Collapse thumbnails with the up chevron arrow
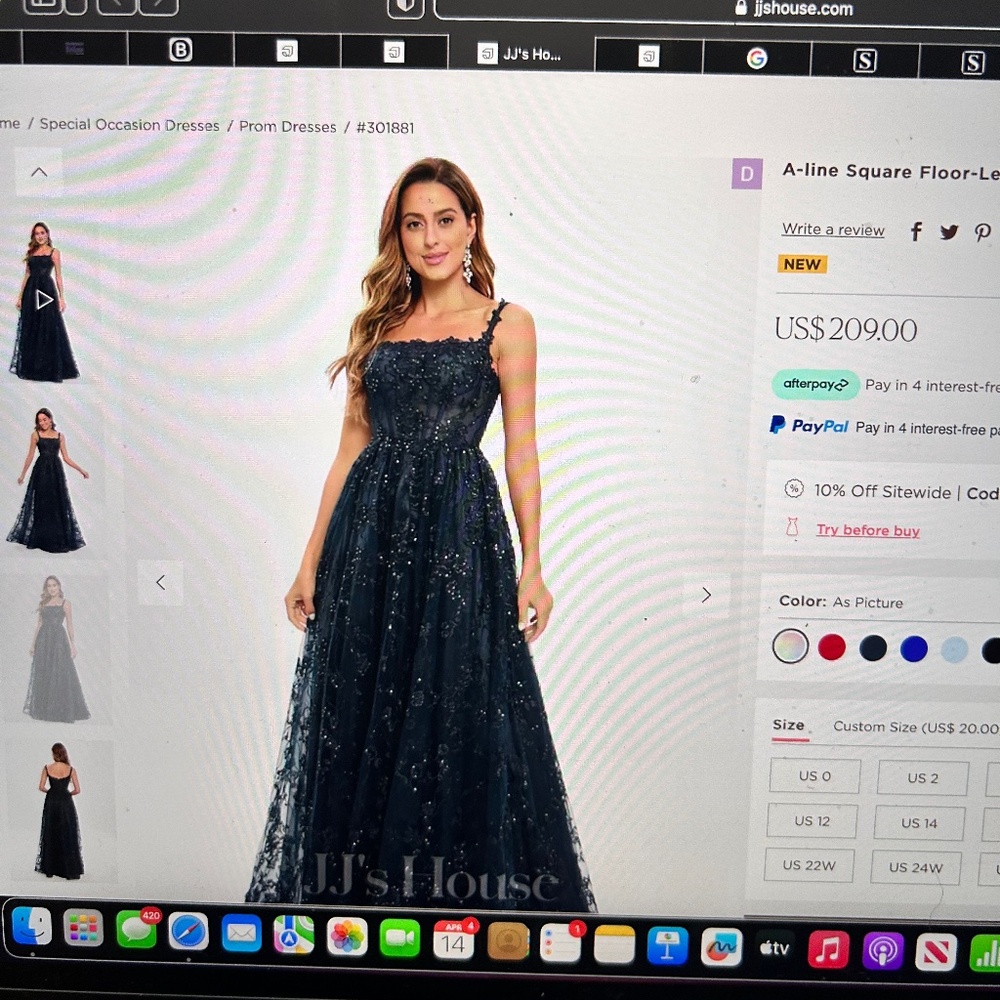Image resolution: width=1000 pixels, height=1000 pixels. click(38, 170)
